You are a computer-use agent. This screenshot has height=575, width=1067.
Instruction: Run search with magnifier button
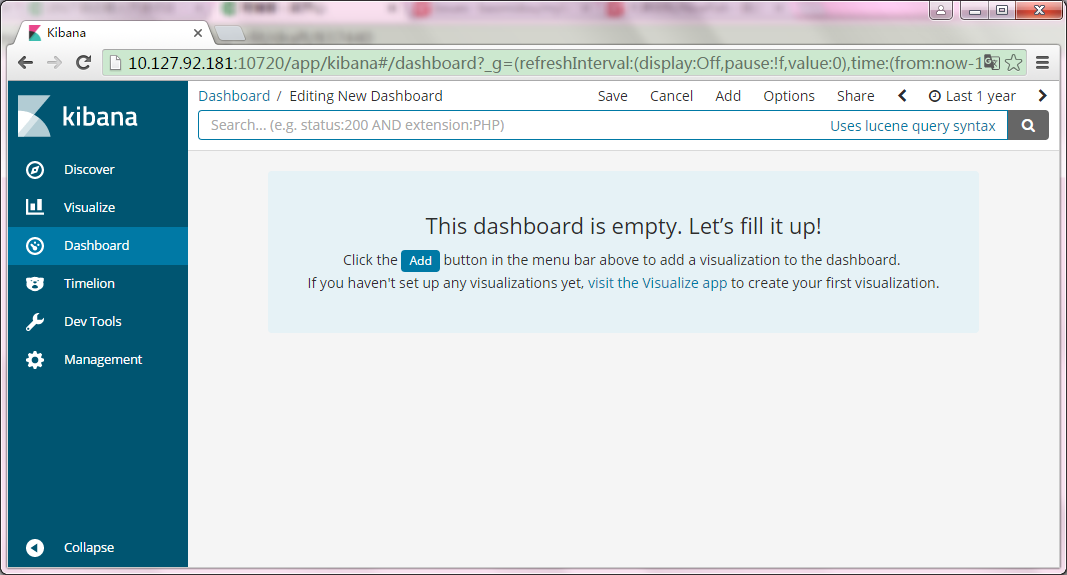pos(1028,125)
